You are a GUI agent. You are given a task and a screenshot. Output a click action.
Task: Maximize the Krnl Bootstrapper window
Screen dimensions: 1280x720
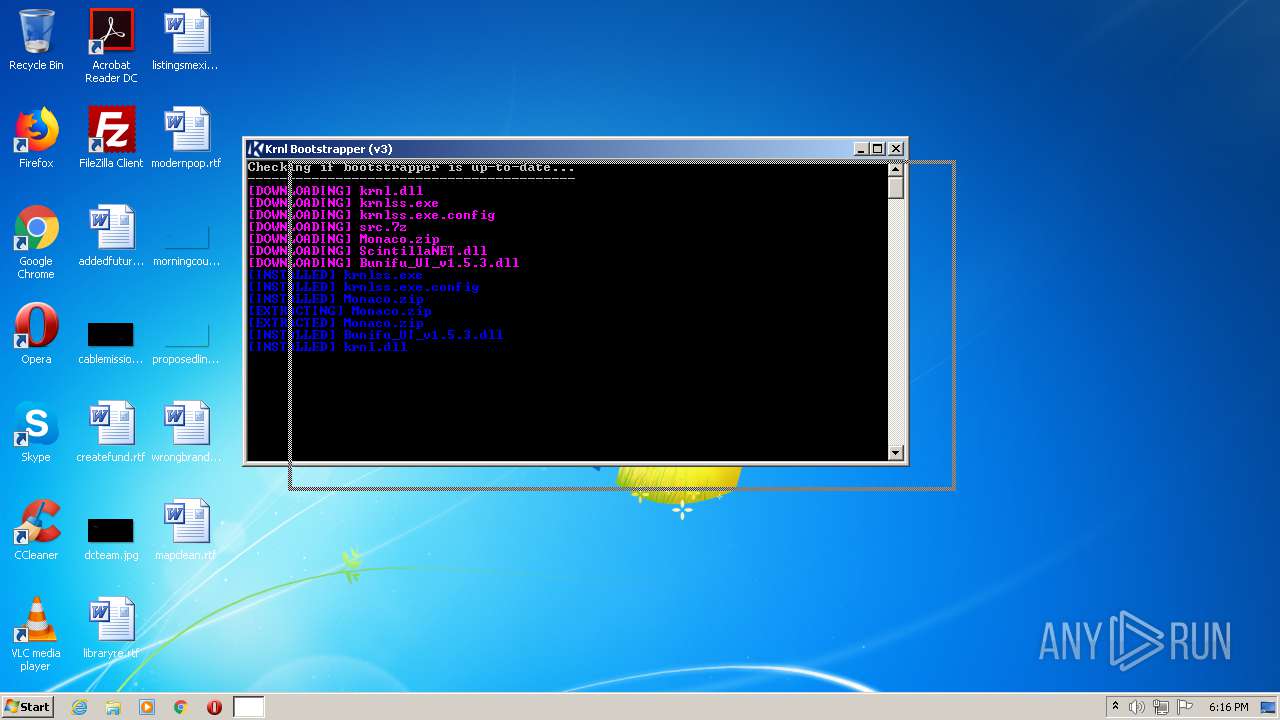[878, 149]
